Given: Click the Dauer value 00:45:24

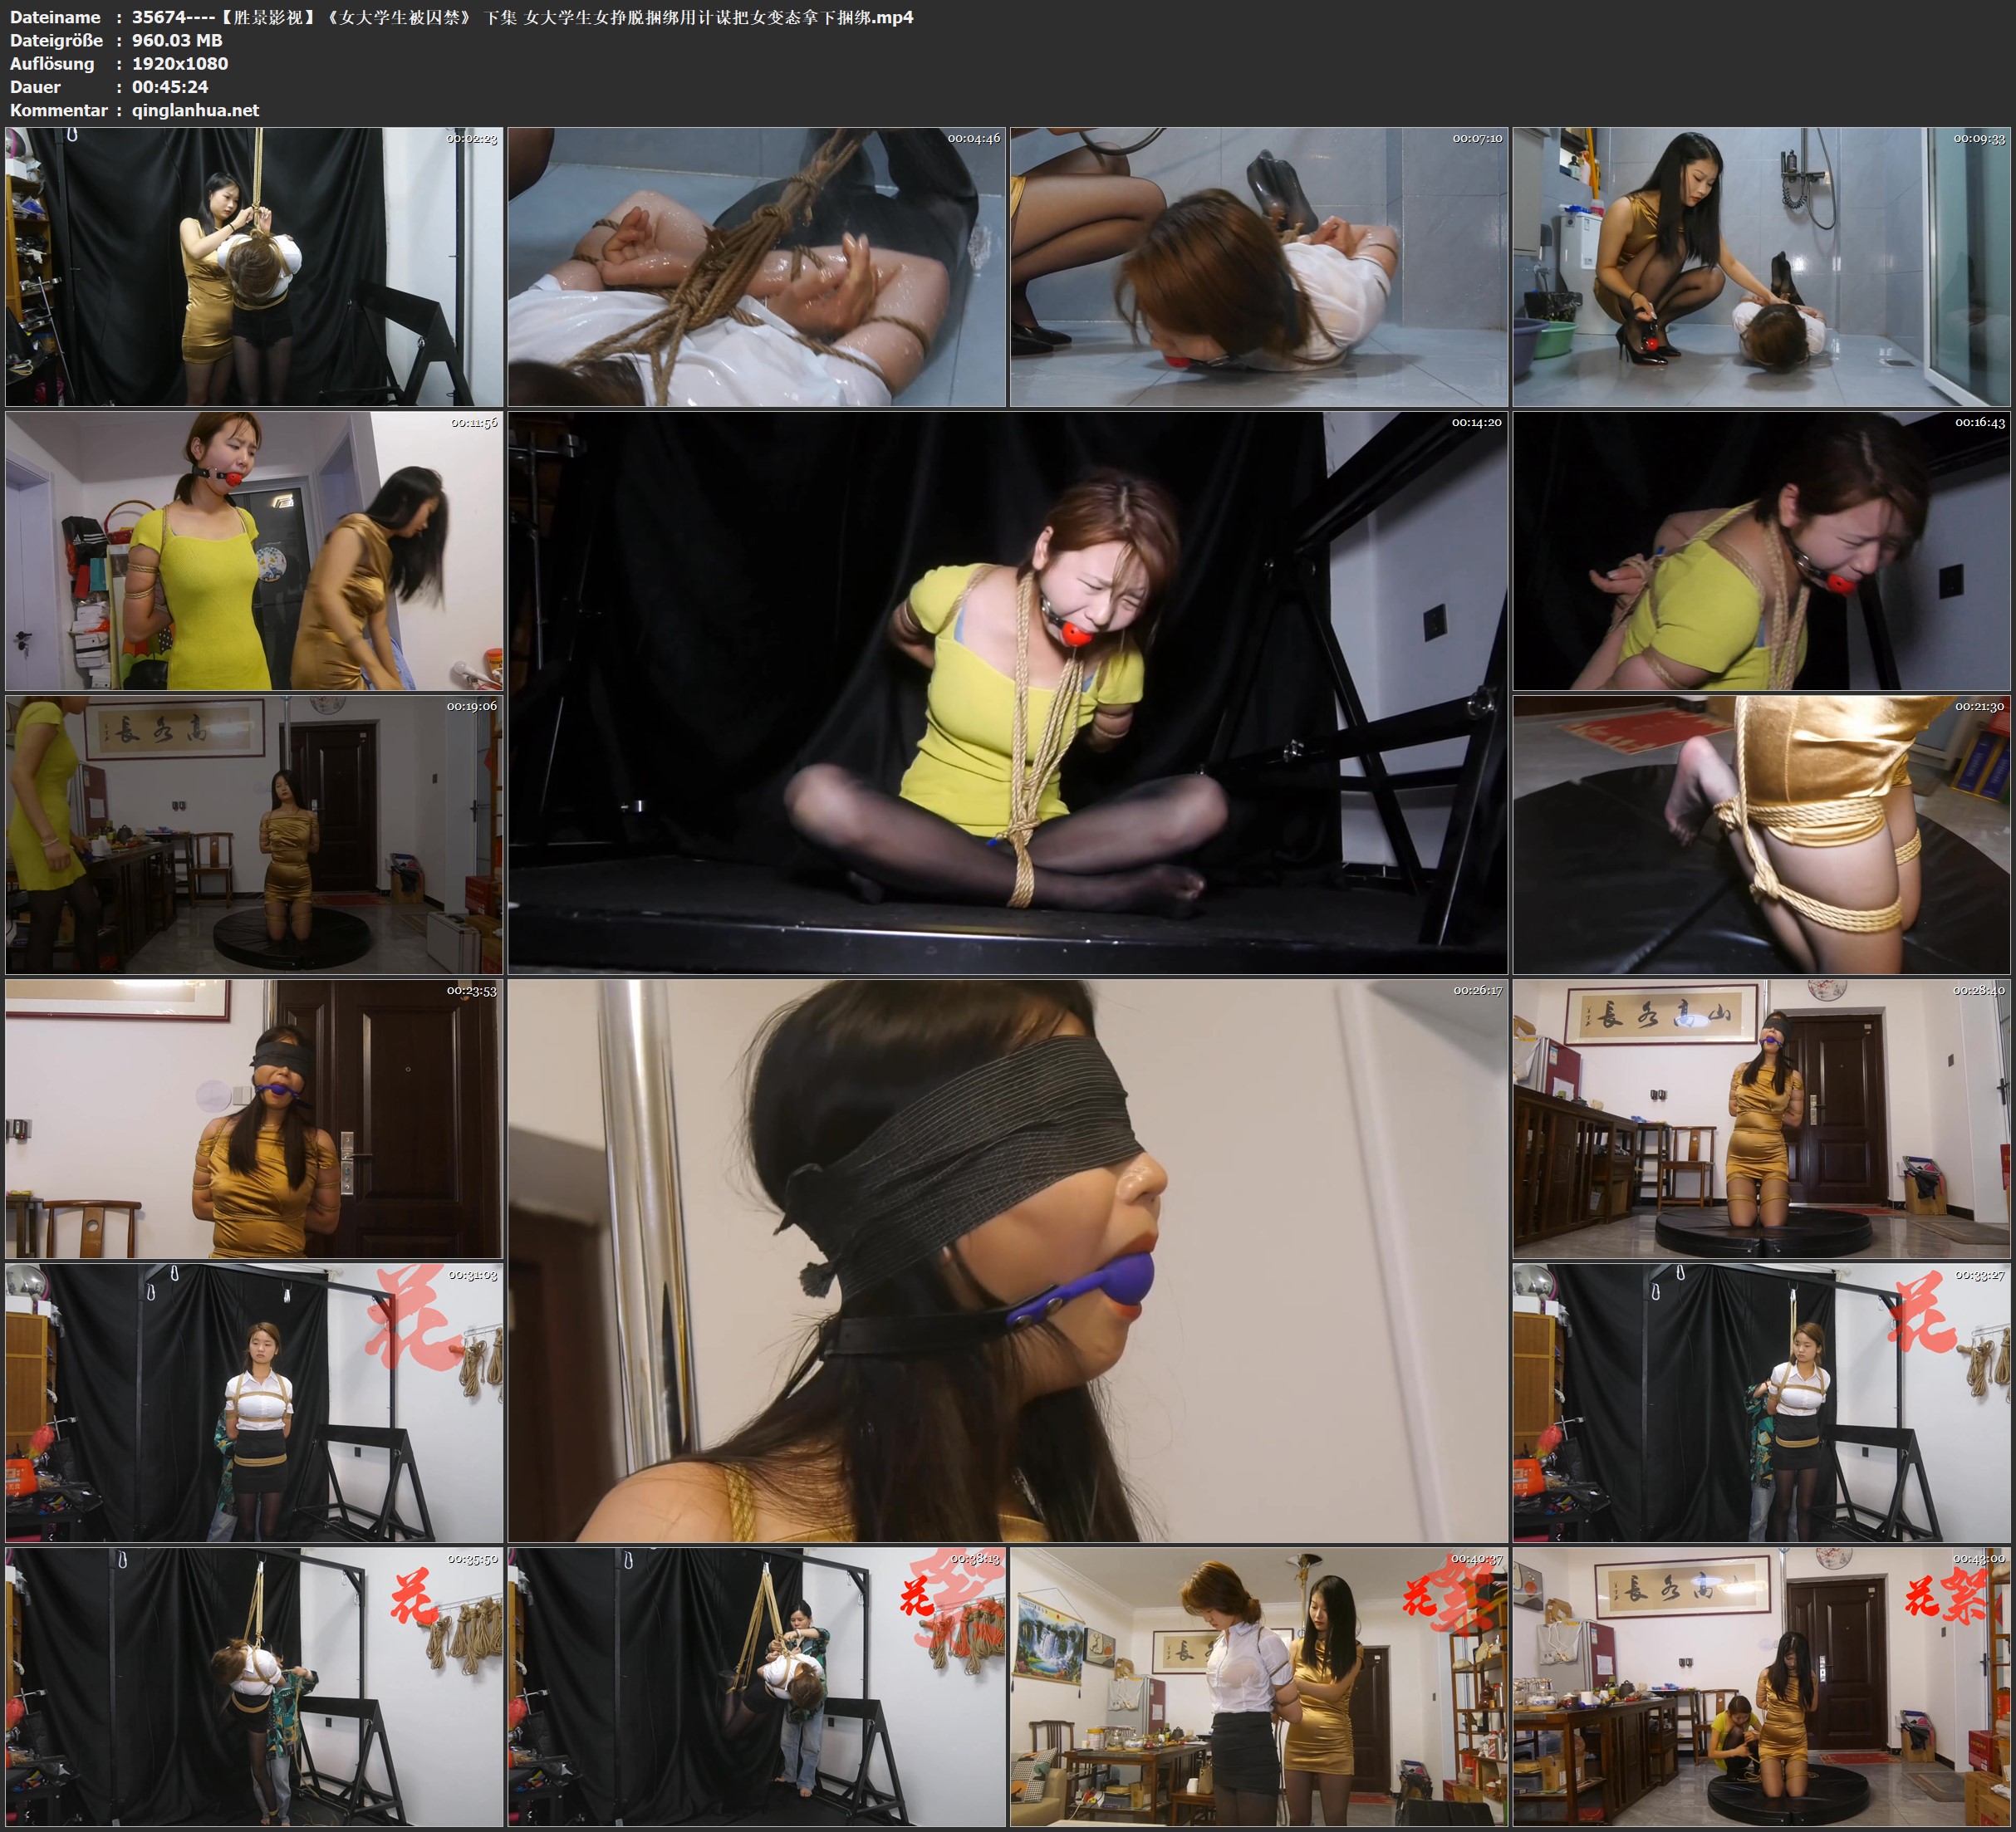Looking at the screenshot, I should click(170, 87).
